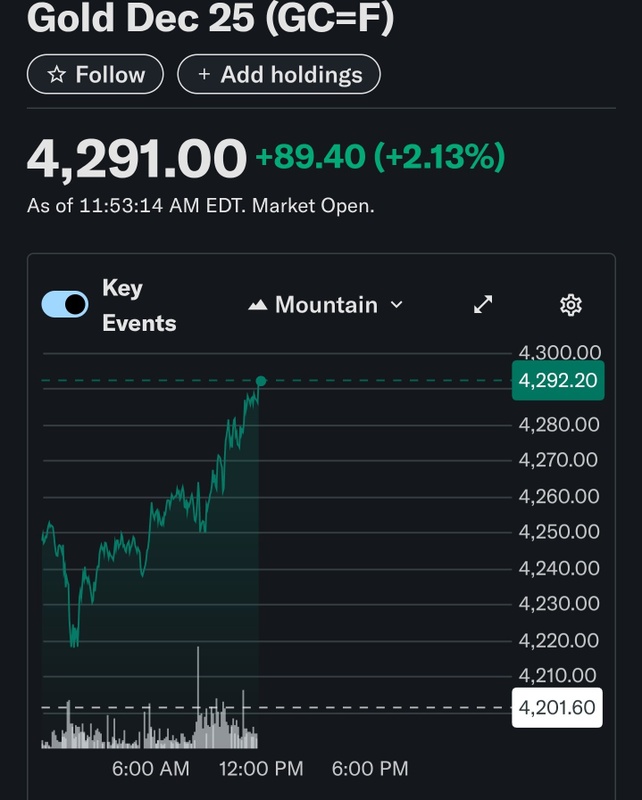Expand the chart to full screen
The height and width of the screenshot is (800, 642).
click(483, 305)
